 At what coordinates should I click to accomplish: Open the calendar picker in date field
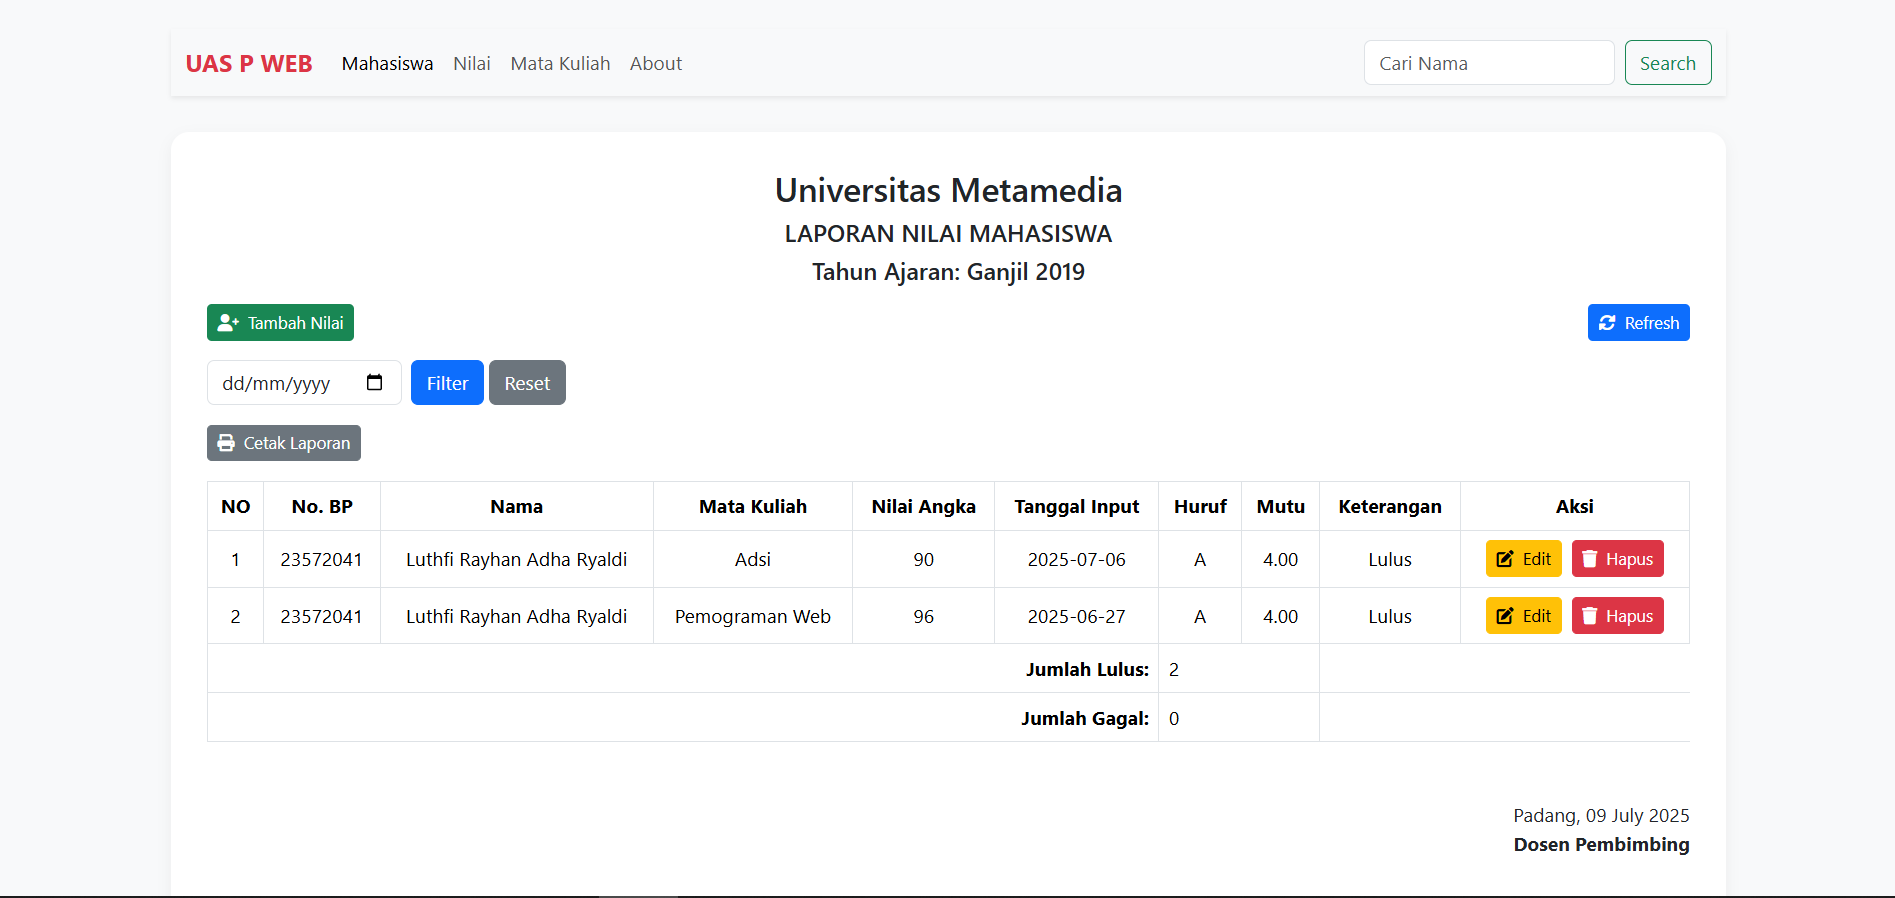click(375, 383)
